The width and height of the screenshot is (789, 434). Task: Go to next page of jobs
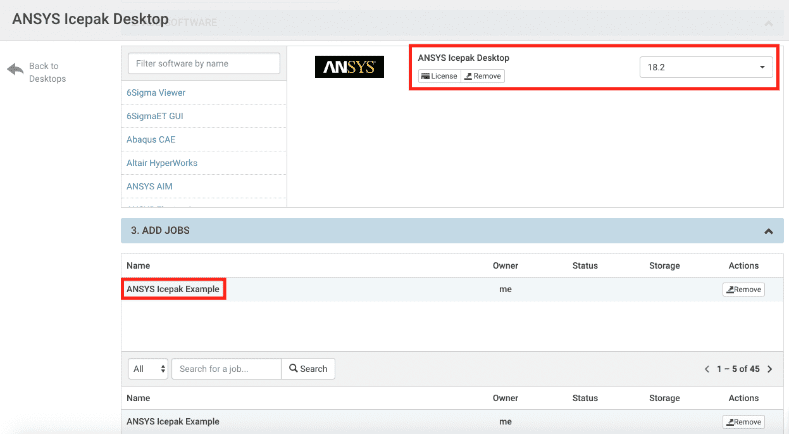(770, 369)
